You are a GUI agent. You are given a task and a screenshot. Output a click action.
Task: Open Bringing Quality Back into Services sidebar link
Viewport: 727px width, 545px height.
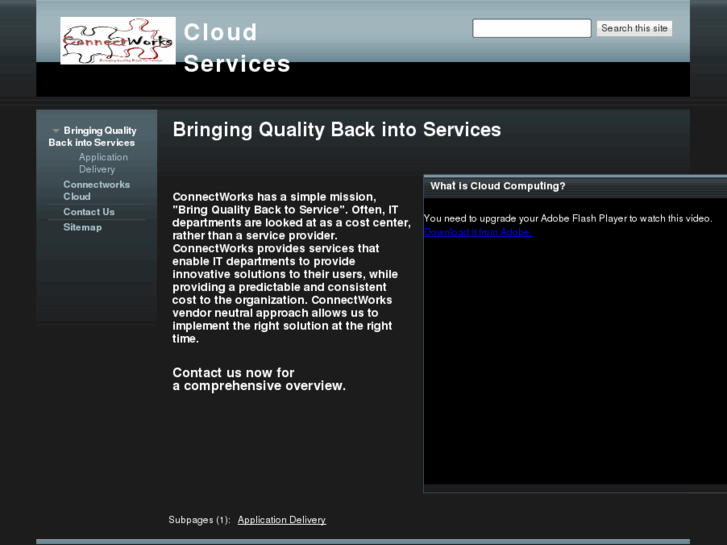[93, 136]
